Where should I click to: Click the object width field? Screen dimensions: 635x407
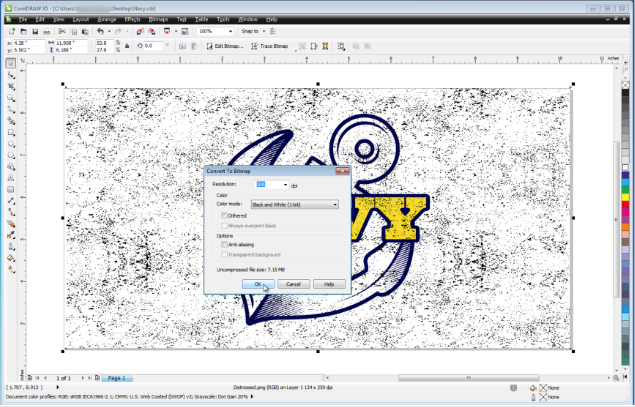point(71,43)
